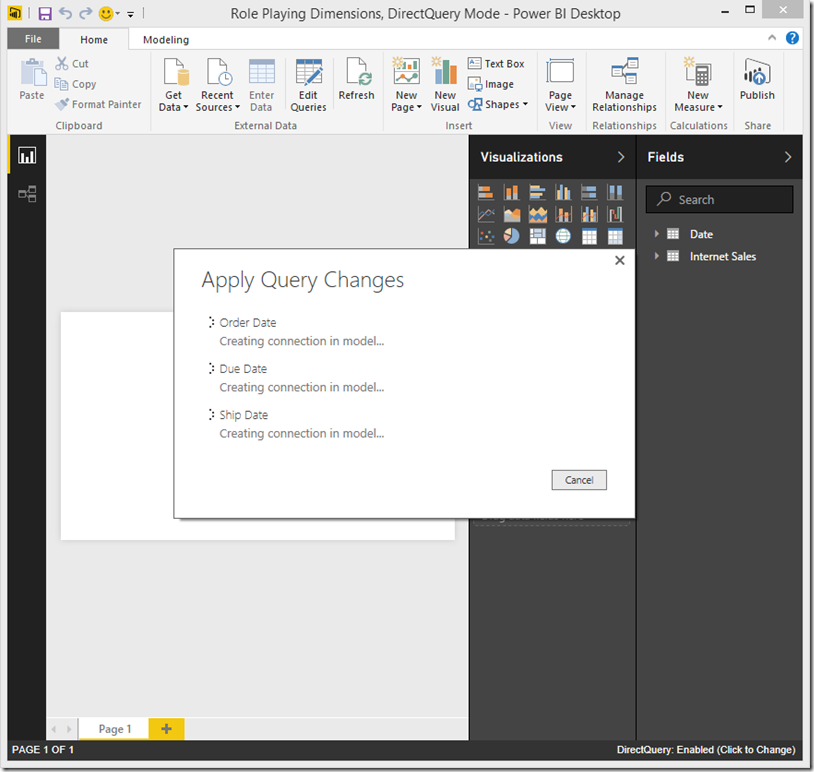Screen dimensions: 814x772
Task: Expand the Internet Sales table in Fields
Action: pyautogui.click(x=656, y=256)
